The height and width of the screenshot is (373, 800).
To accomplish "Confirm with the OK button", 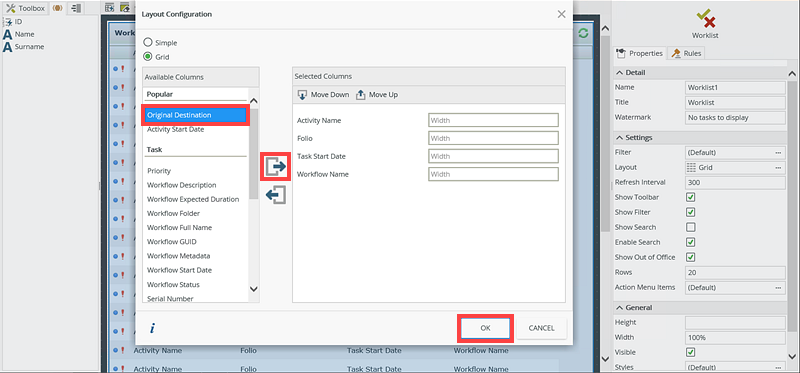I will coord(485,328).
